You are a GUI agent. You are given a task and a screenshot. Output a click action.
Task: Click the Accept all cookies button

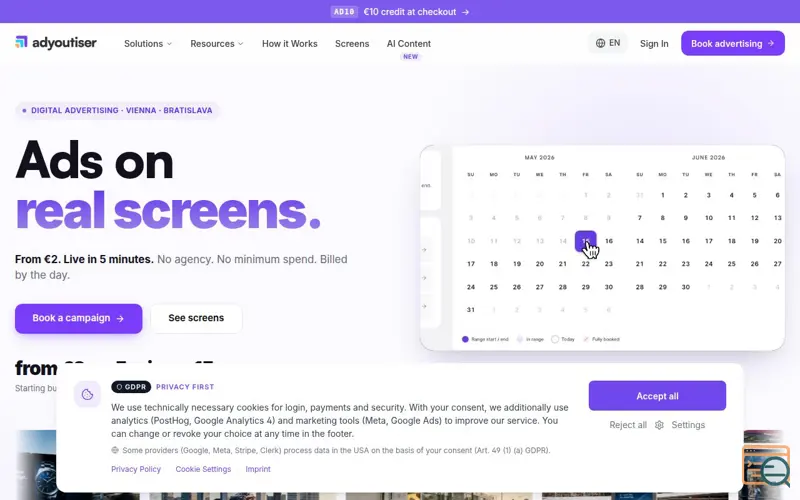657,396
